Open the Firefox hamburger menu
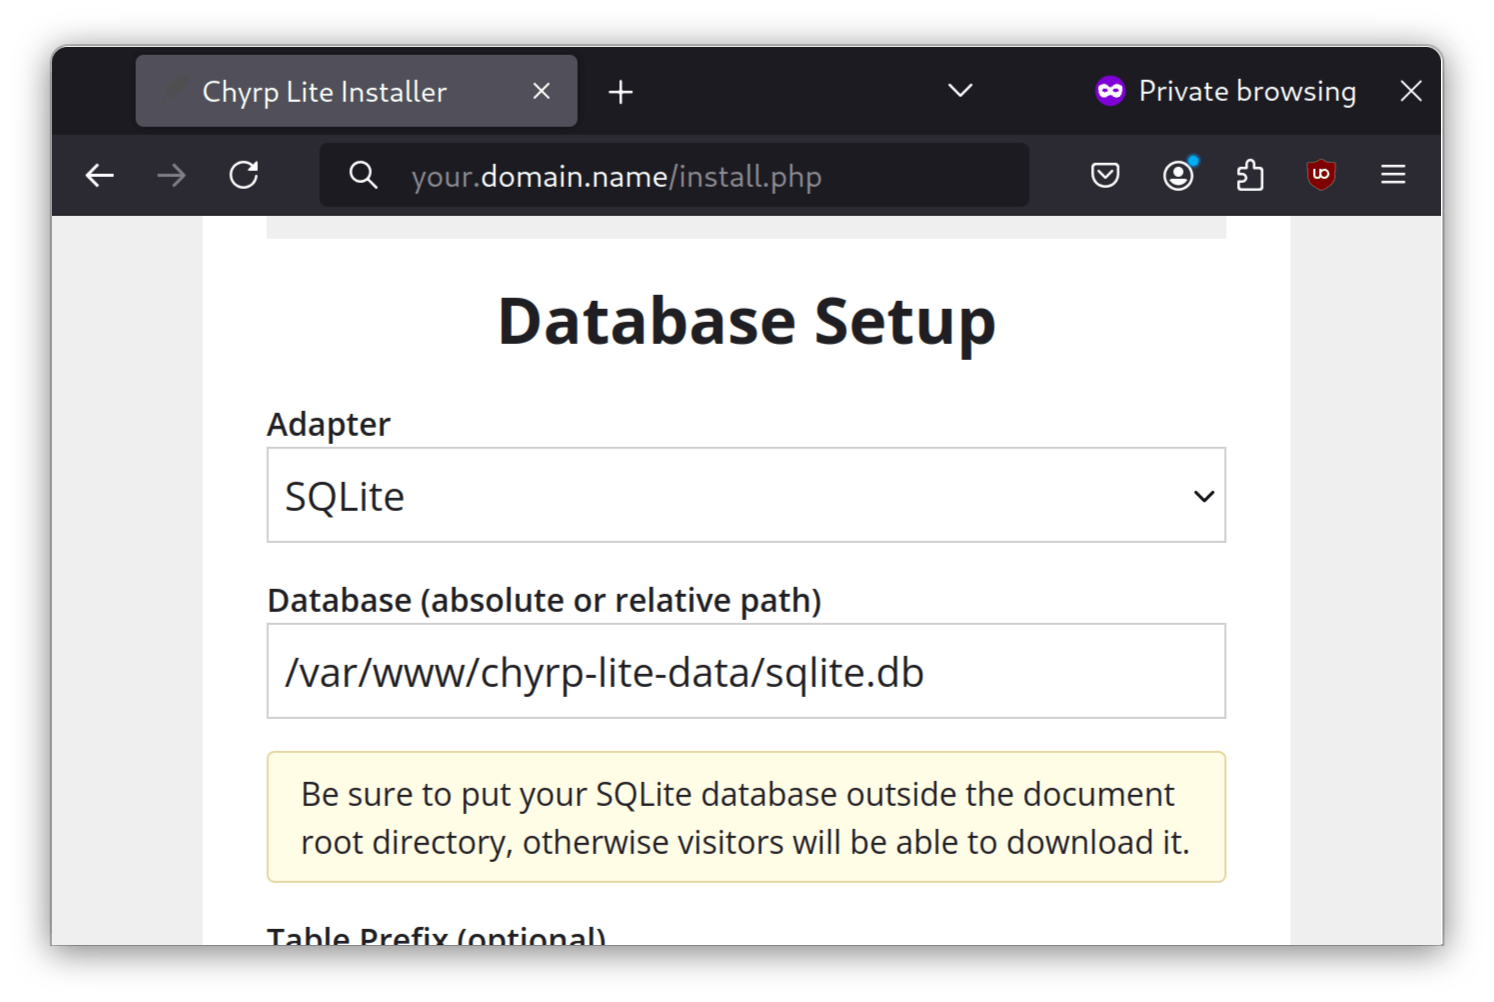Image resolution: width=1494 pixels, height=1002 pixels. pyautogui.click(x=1393, y=176)
